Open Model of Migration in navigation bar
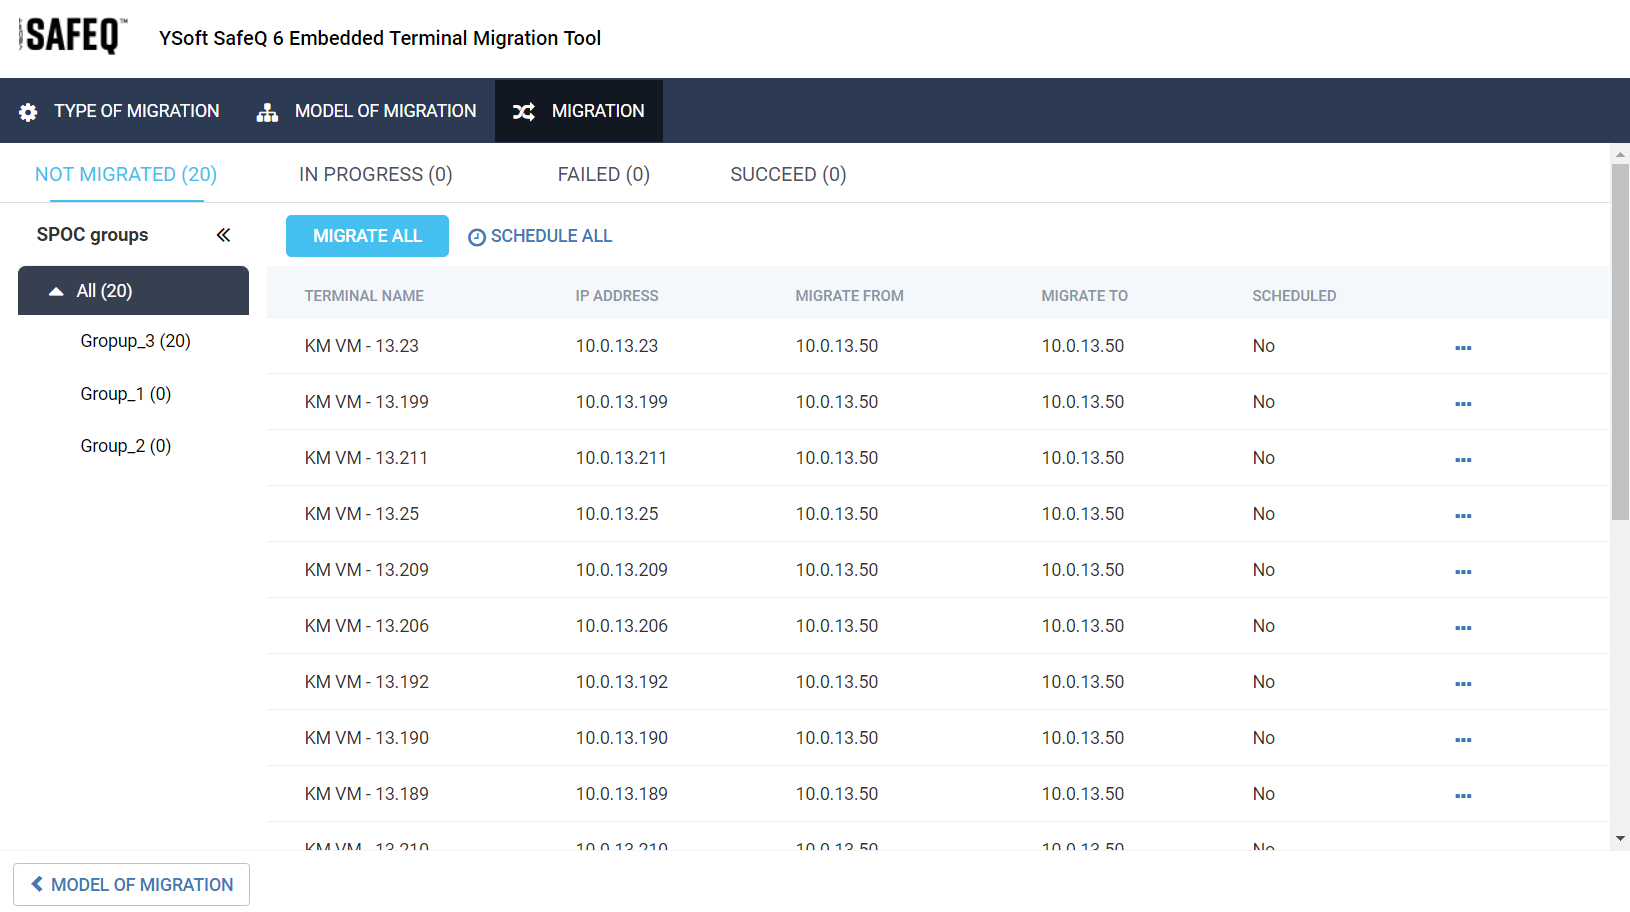Image resolution: width=1630 pixels, height=912 pixels. point(367,111)
